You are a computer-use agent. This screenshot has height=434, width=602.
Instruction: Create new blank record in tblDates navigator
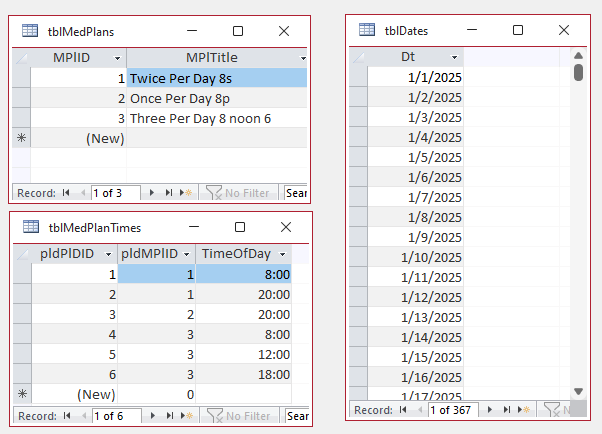click(524, 410)
